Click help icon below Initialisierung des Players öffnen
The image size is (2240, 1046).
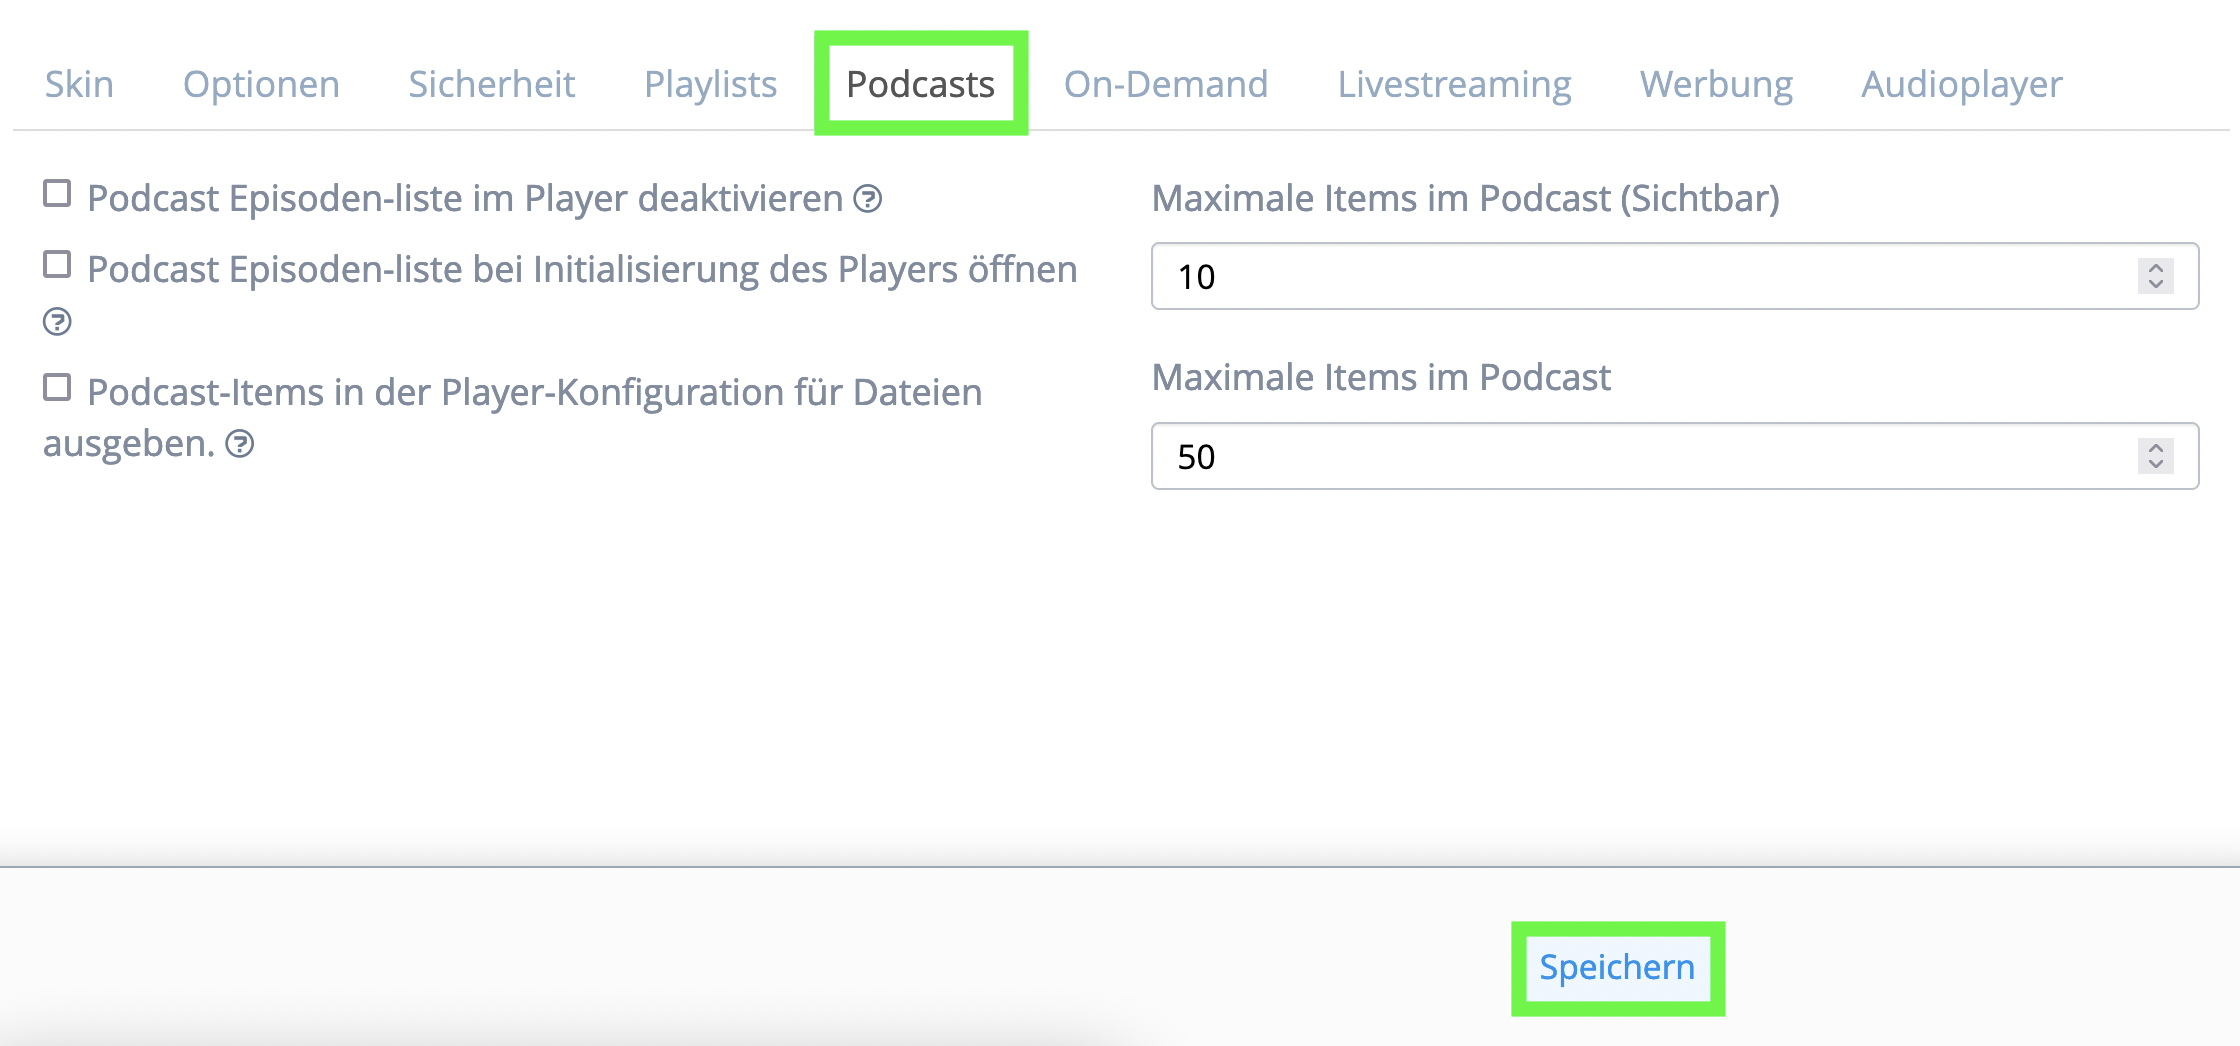click(57, 322)
